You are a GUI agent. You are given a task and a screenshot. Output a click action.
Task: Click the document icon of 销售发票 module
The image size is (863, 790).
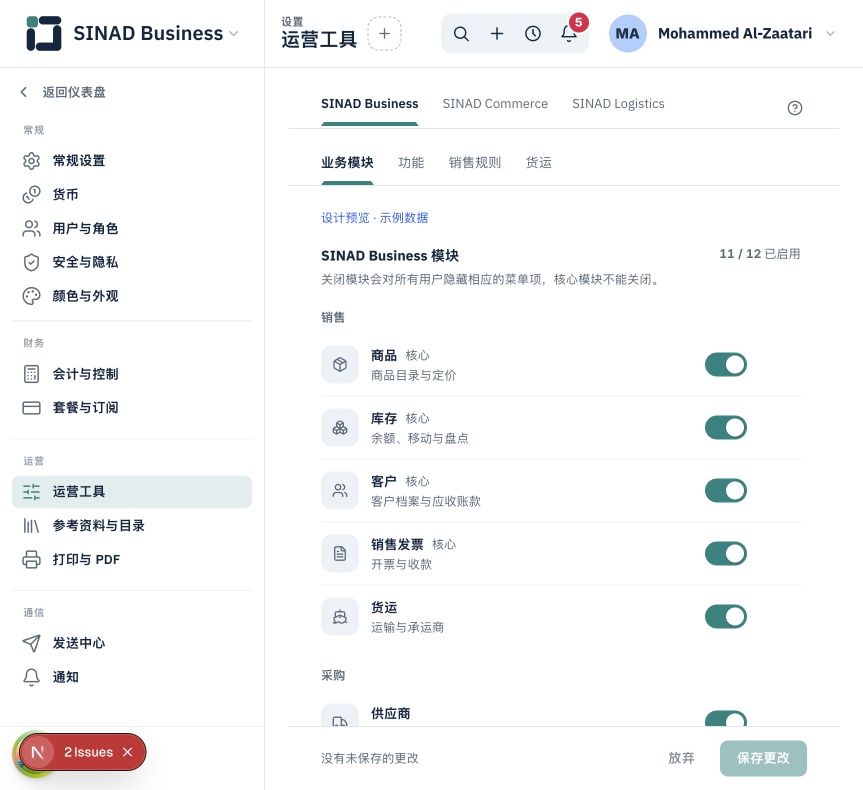[340, 553]
